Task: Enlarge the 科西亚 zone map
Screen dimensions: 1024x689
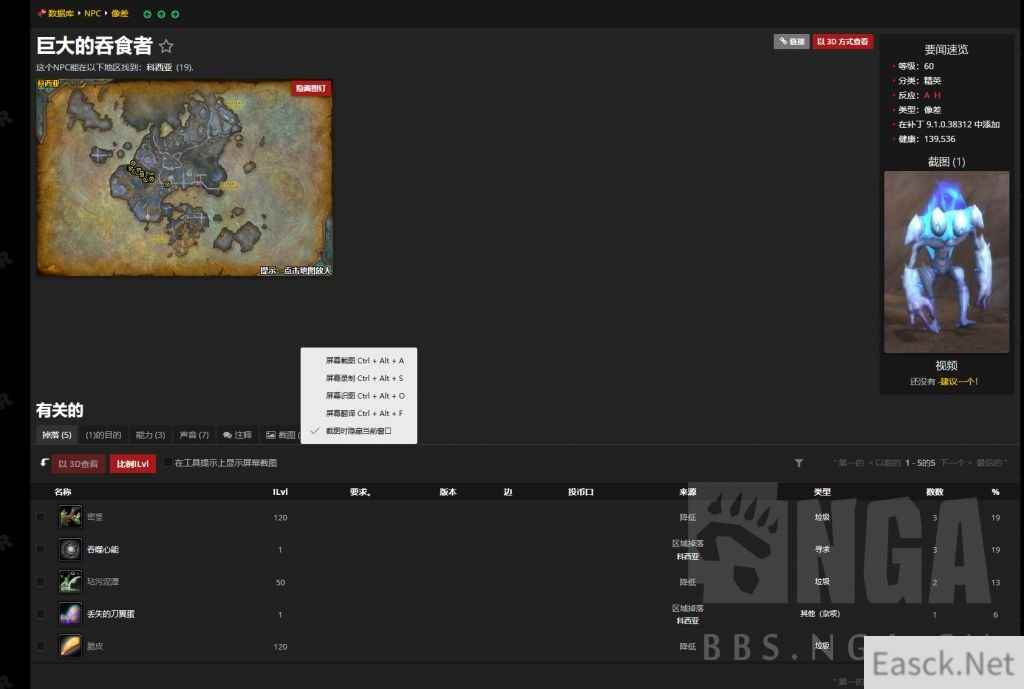Action: pos(184,178)
